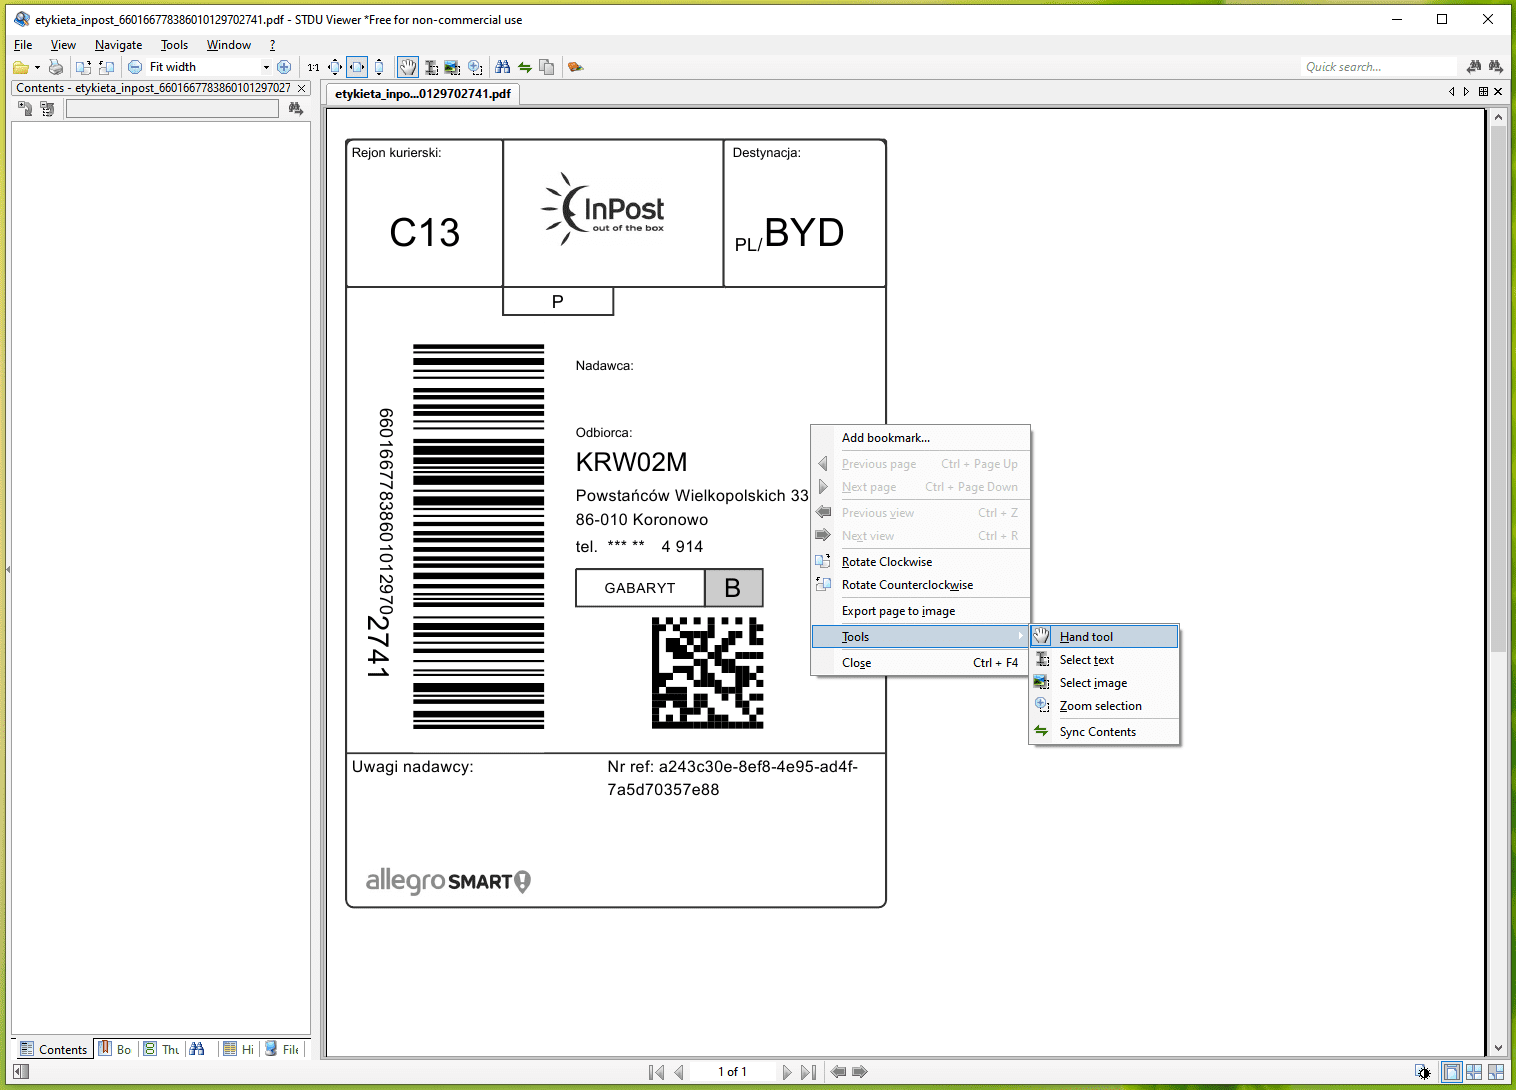Choose Sync Contents in submenu
1516x1090 pixels.
click(x=1104, y=732)
